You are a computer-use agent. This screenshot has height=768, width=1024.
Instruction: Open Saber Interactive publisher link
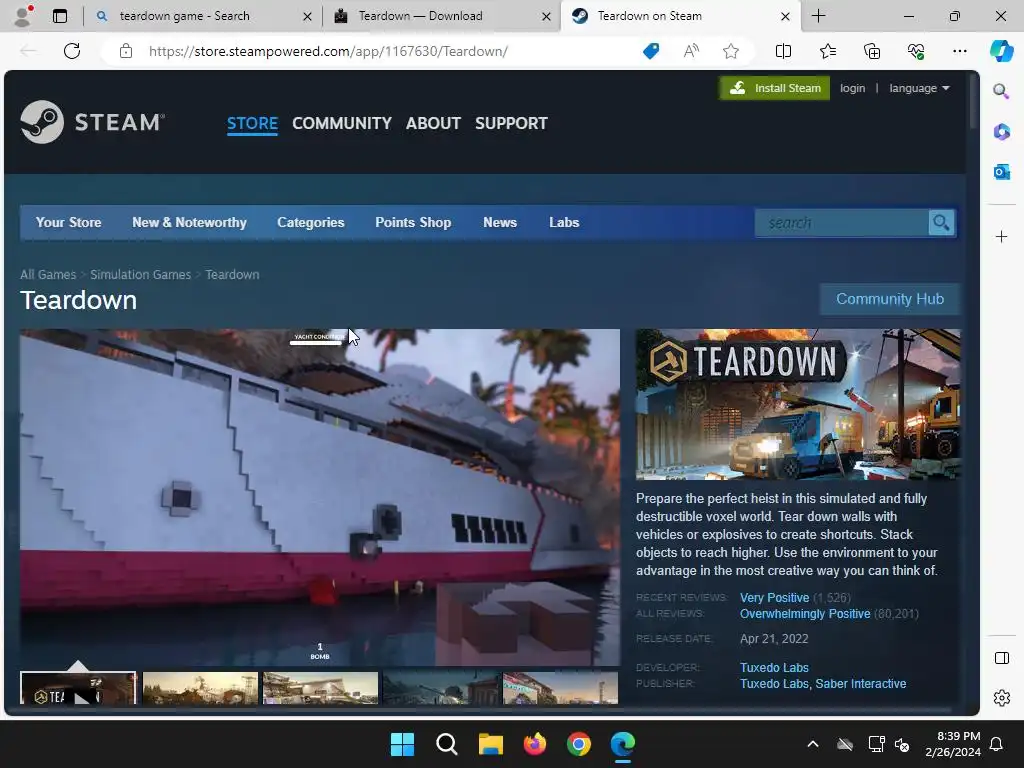point(861,684)
